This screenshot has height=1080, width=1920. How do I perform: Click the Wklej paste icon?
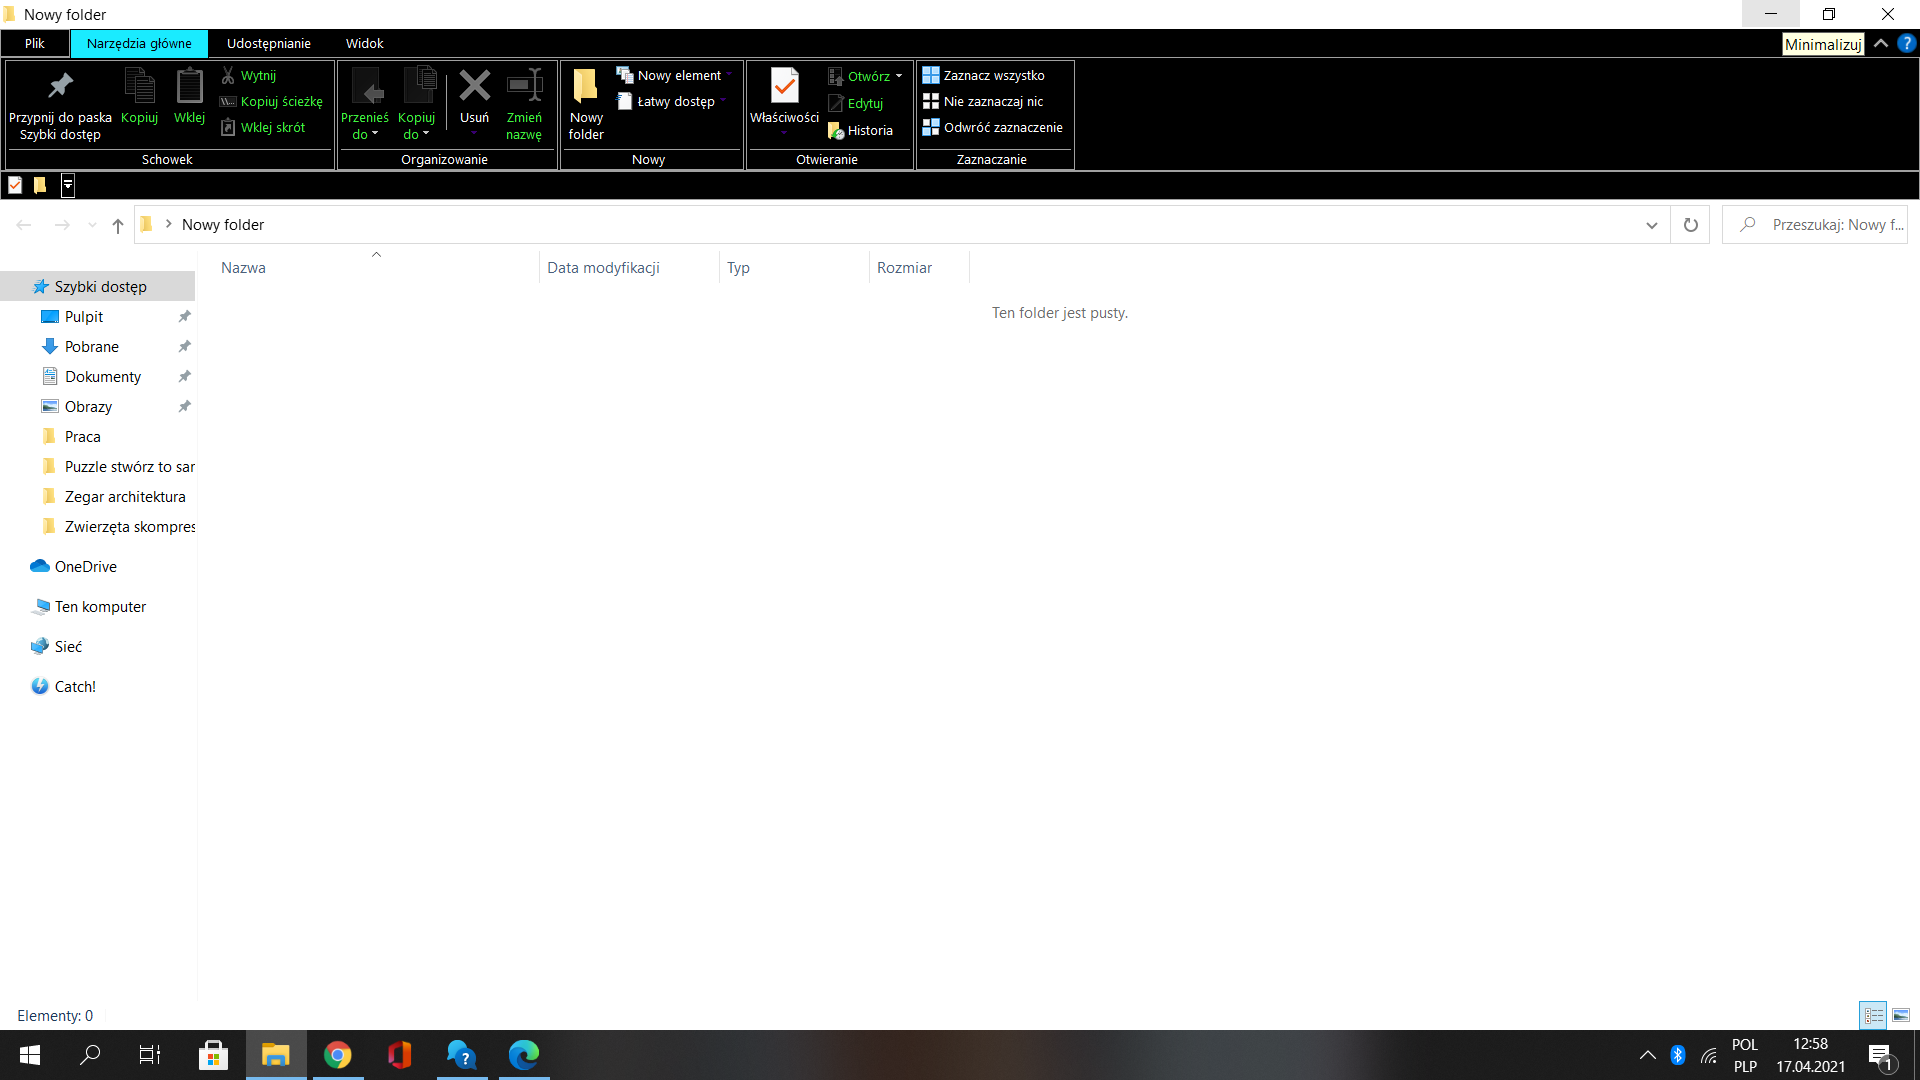coord(189,87)
